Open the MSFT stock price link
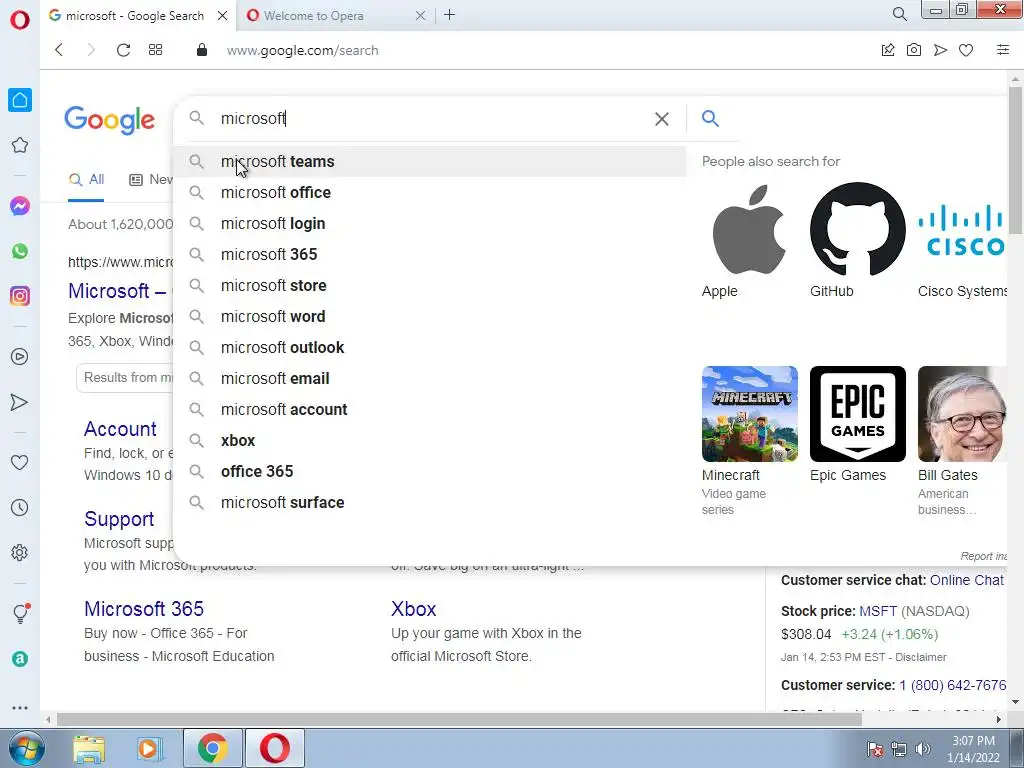The height and width of the screenshot is (768, 1024). tap(878, 611)
